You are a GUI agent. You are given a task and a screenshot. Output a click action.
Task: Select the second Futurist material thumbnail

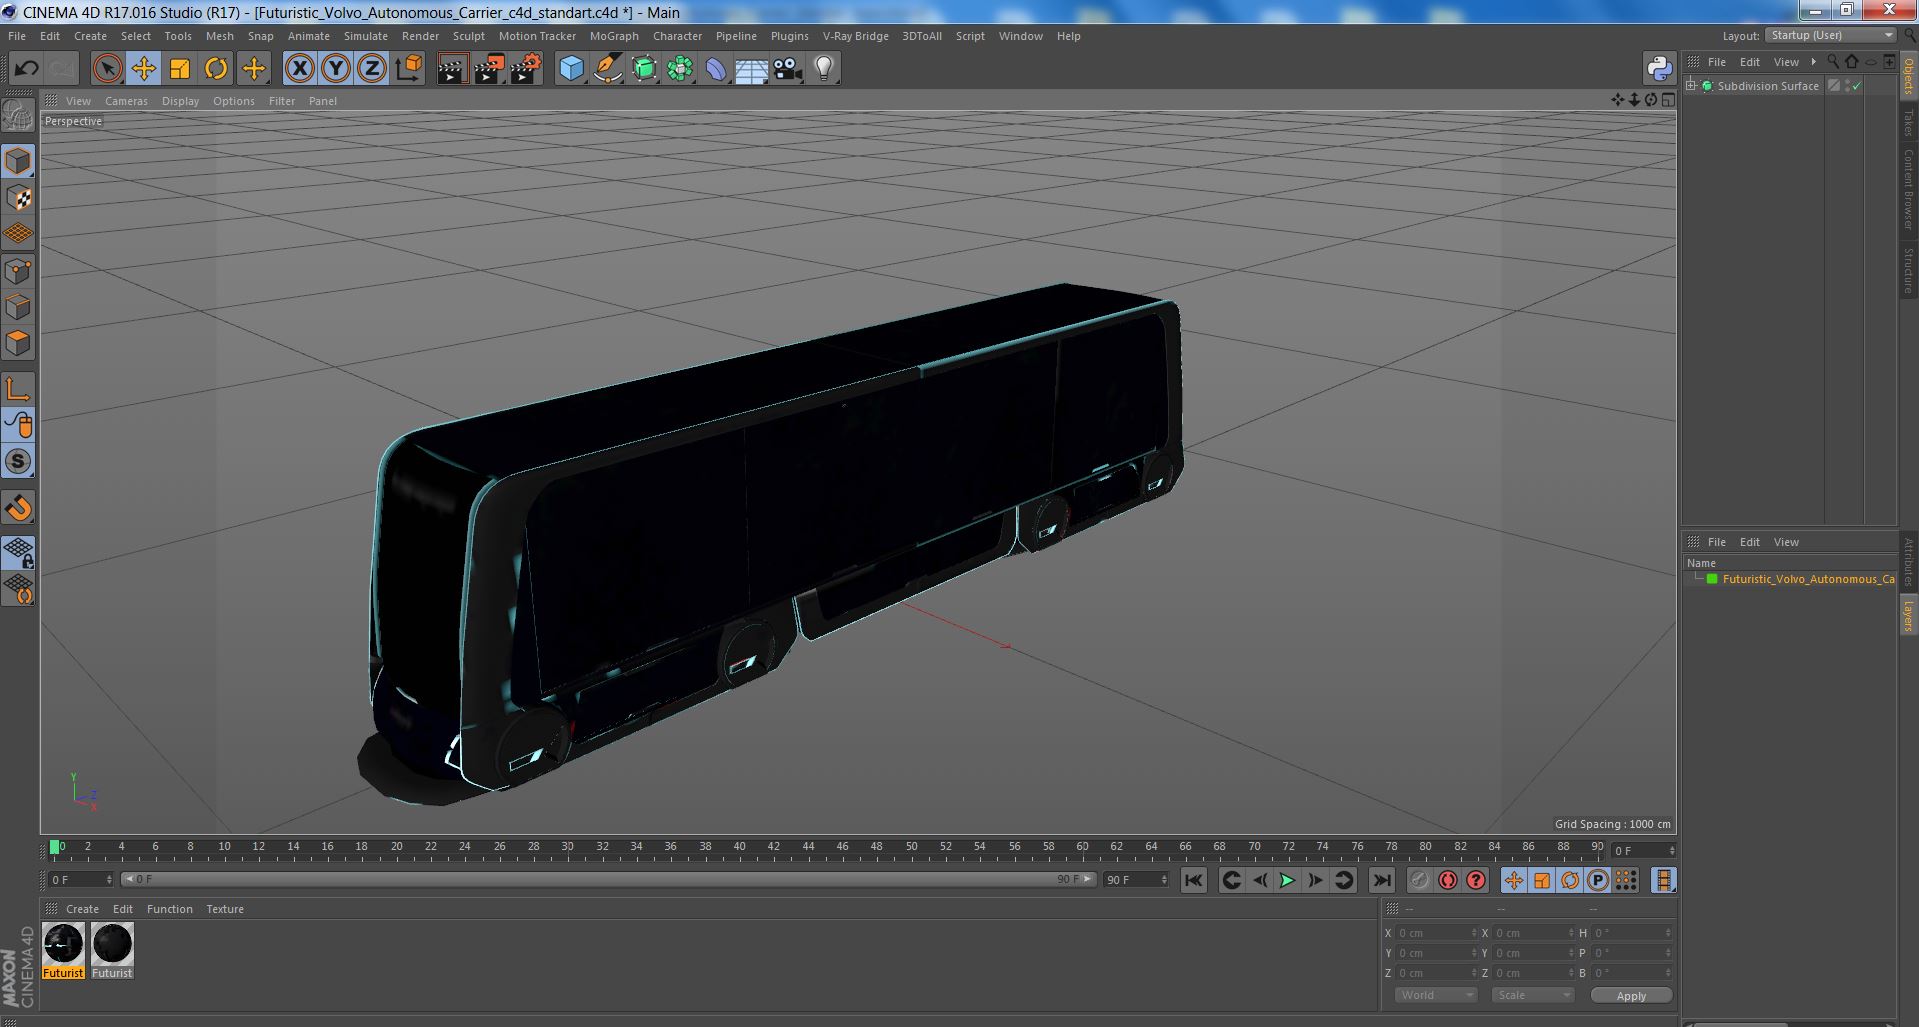click(112, 950)
